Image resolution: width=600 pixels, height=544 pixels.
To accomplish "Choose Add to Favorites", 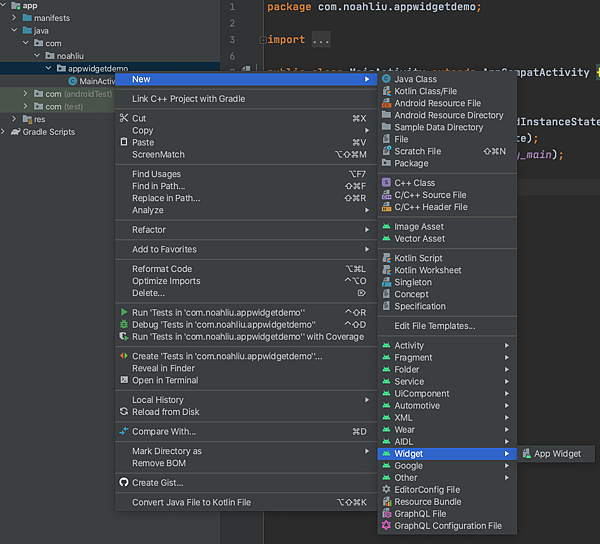I will point(246,249).
